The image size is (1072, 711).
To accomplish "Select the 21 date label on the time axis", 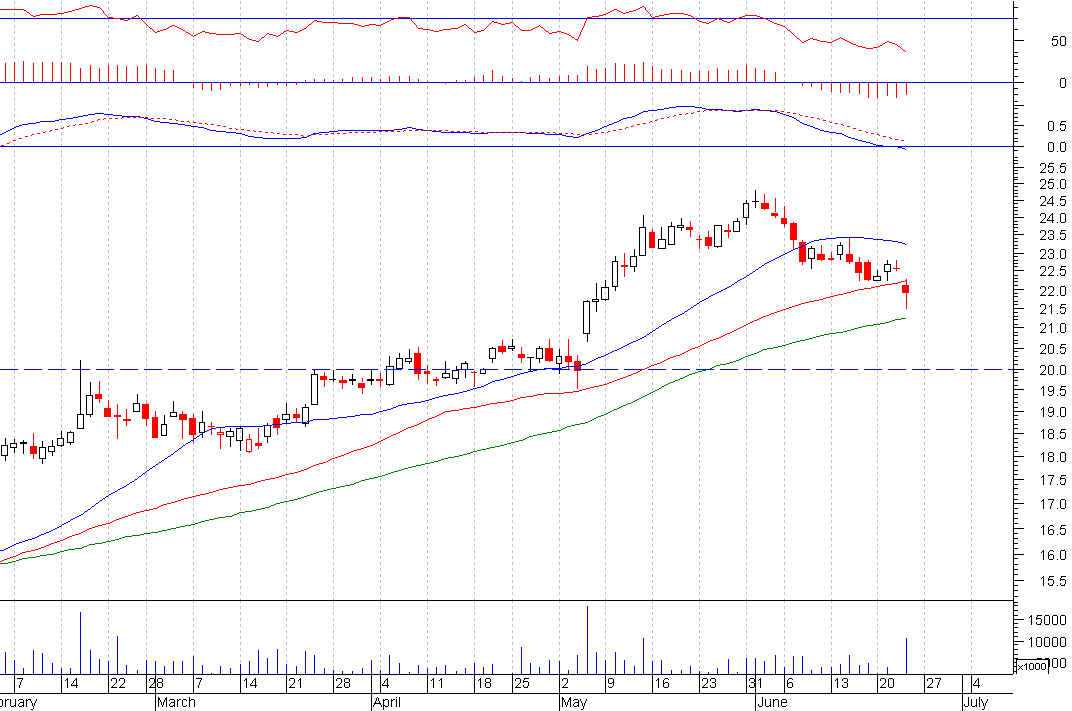I will [x=295, y=683].
